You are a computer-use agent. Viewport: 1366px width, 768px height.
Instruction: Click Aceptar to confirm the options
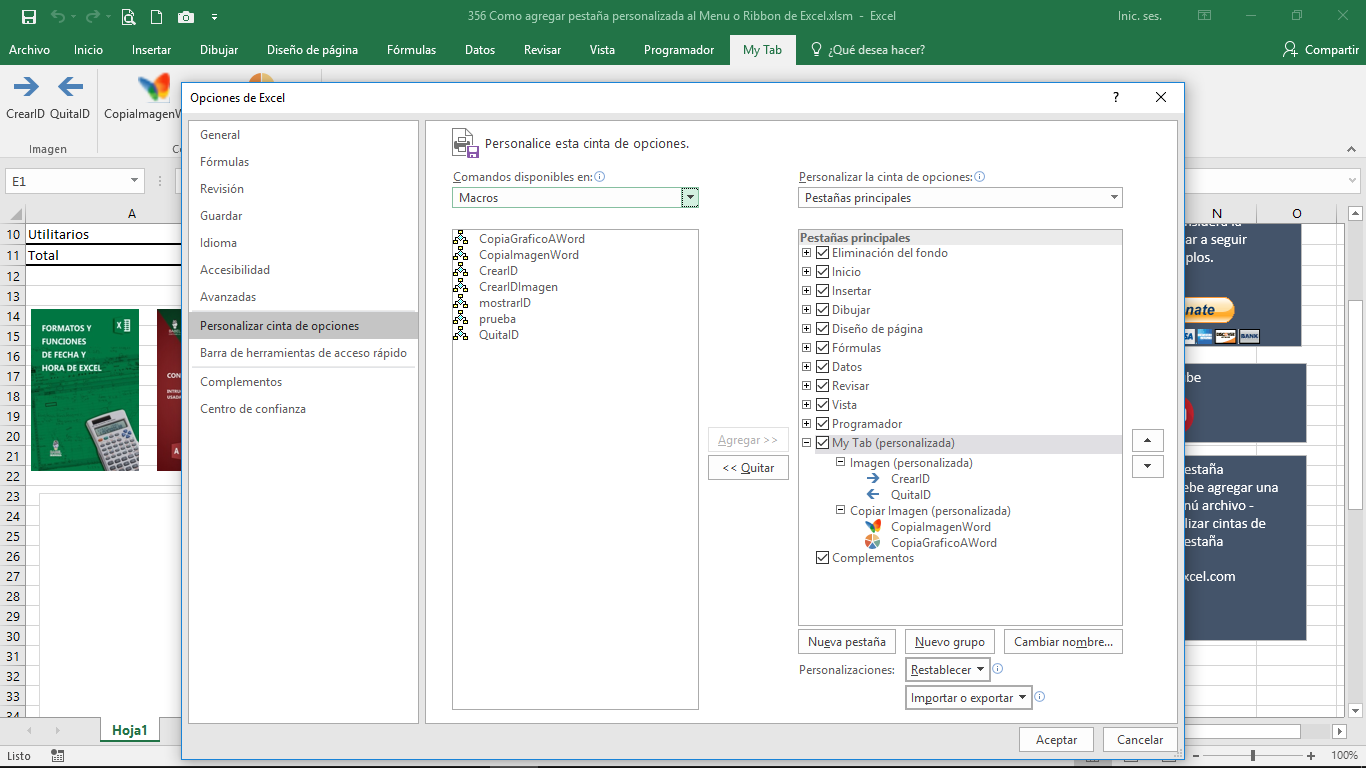click(x=1057, y=740)
